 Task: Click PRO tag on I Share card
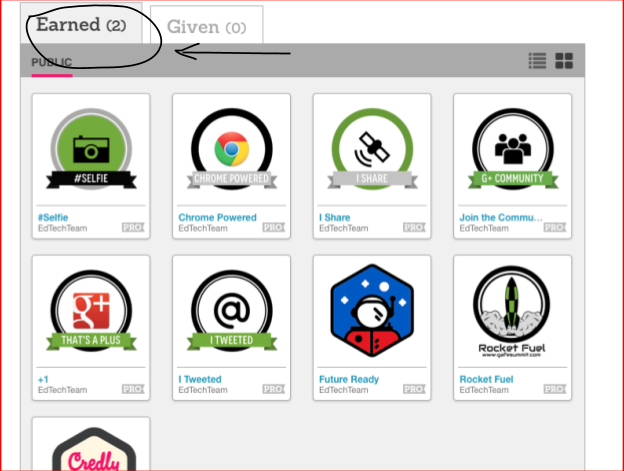coord(414,228)
